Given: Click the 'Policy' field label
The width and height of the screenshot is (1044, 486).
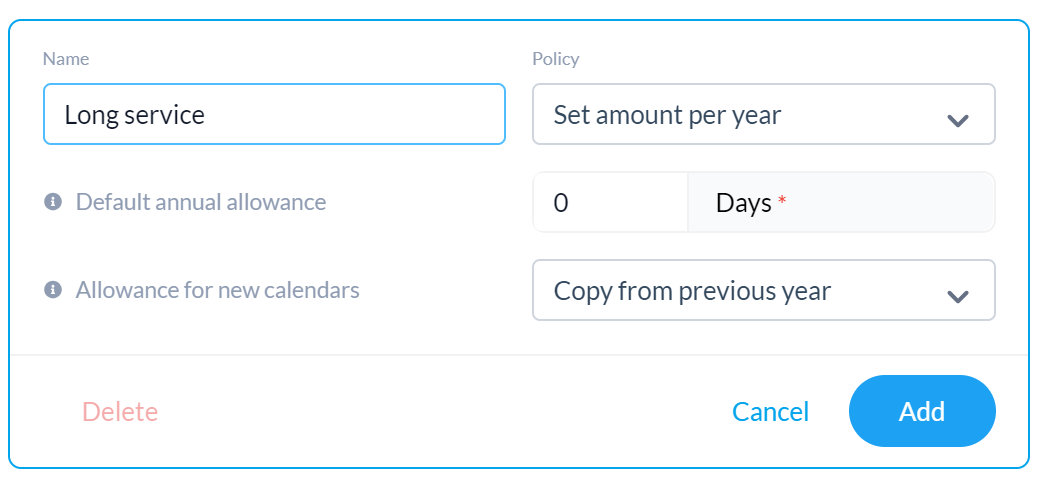Looking at the screenshot, I should tap(556, 59).
